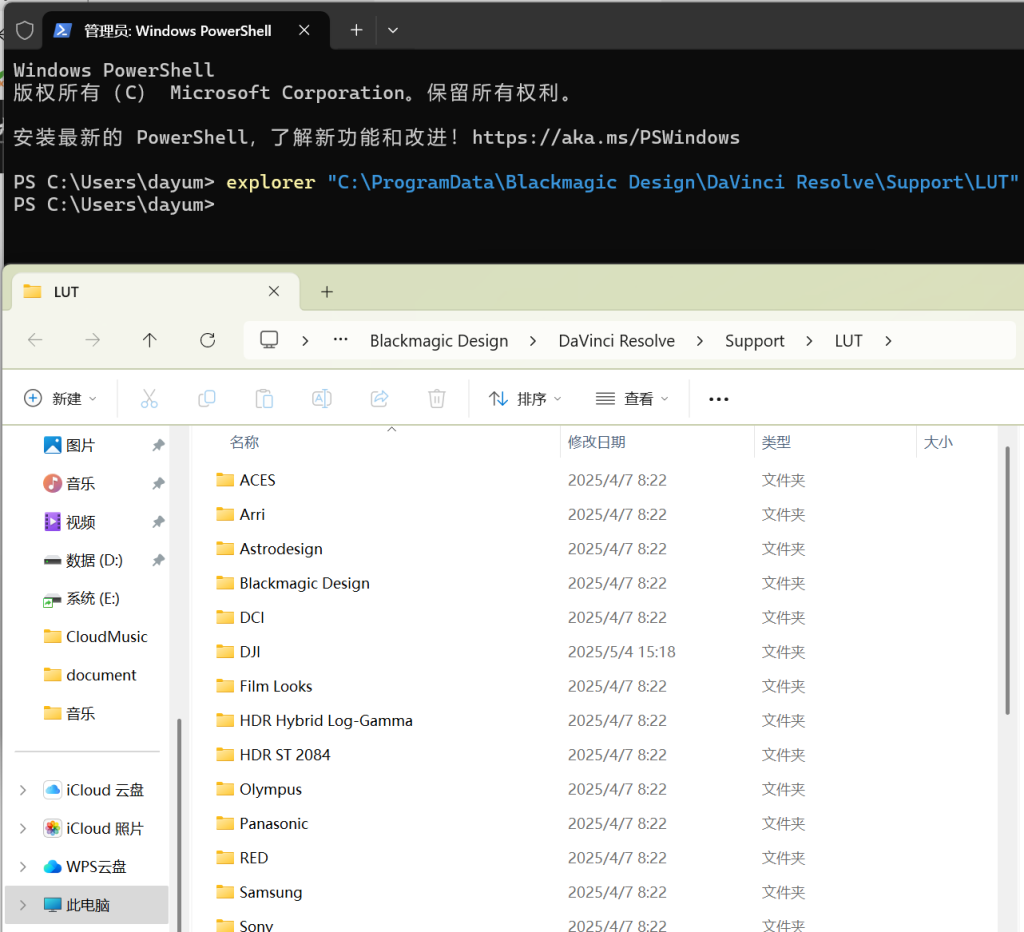Image resolution: width=1024 pixels, height=932 pixels.
Task: Select the DJI folder row
Action: (594, 652)
